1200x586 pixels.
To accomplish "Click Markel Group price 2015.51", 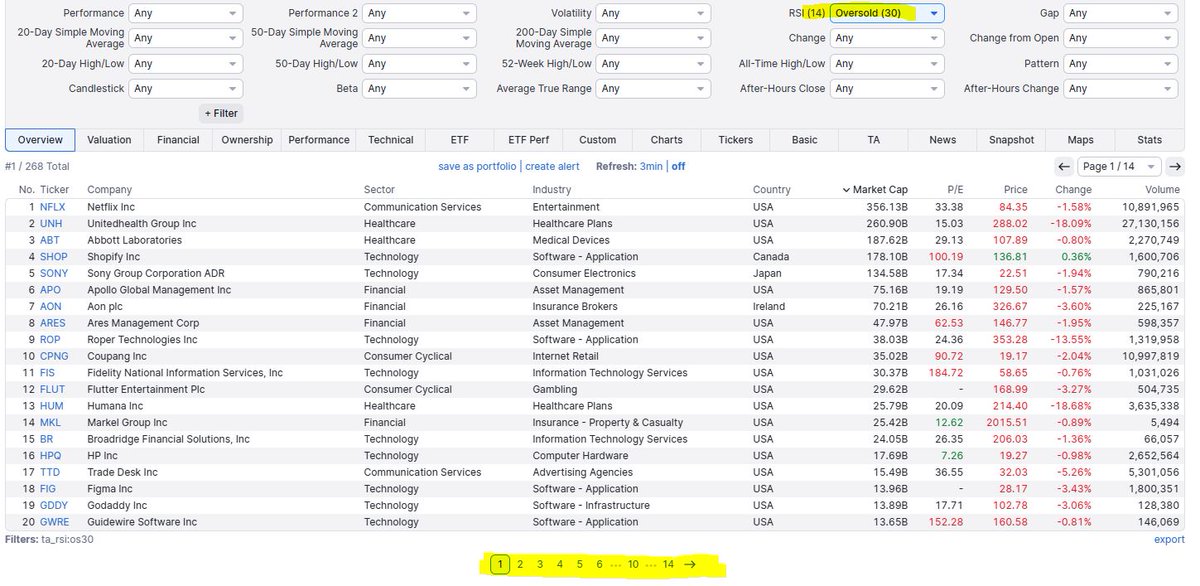I will pyautogui.click(x=1005, y=423).
